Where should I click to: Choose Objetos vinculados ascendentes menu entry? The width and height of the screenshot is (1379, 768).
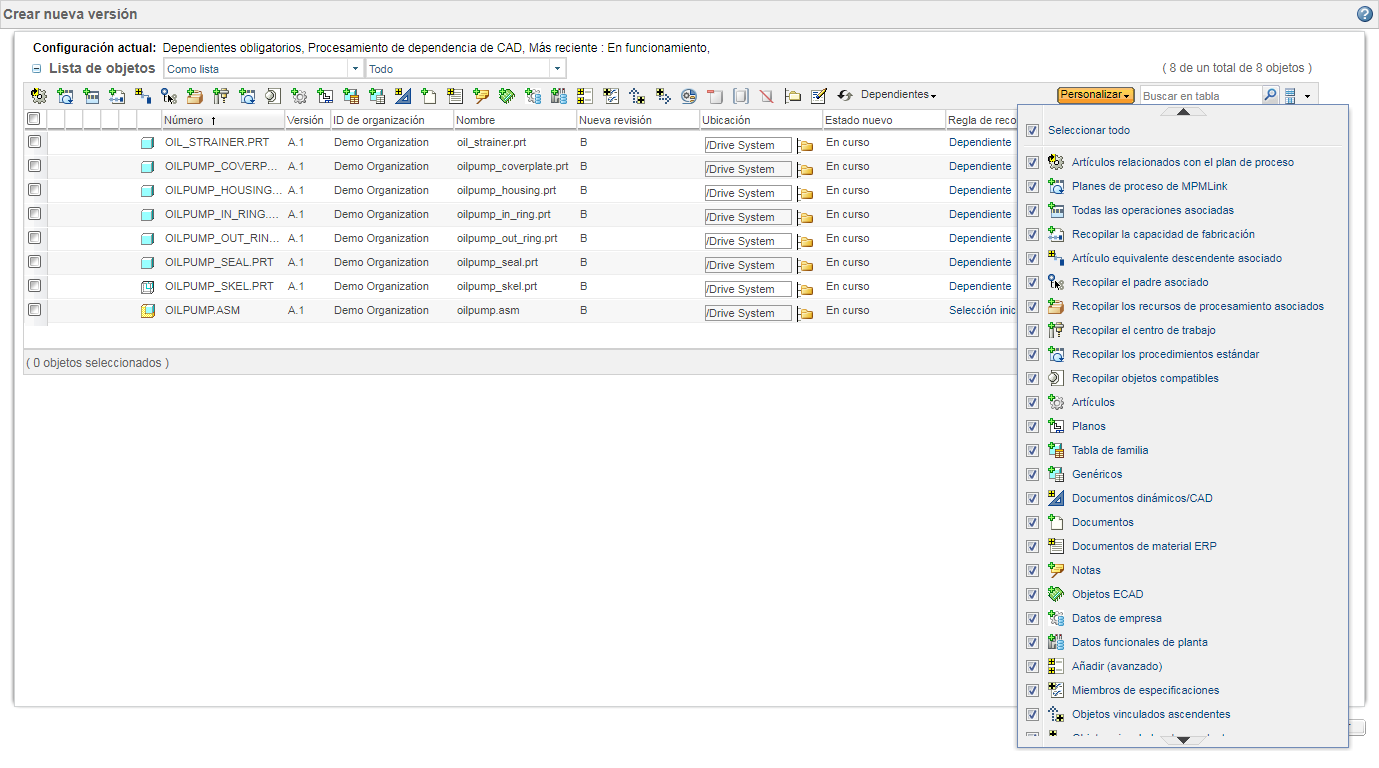(1151, 714)
